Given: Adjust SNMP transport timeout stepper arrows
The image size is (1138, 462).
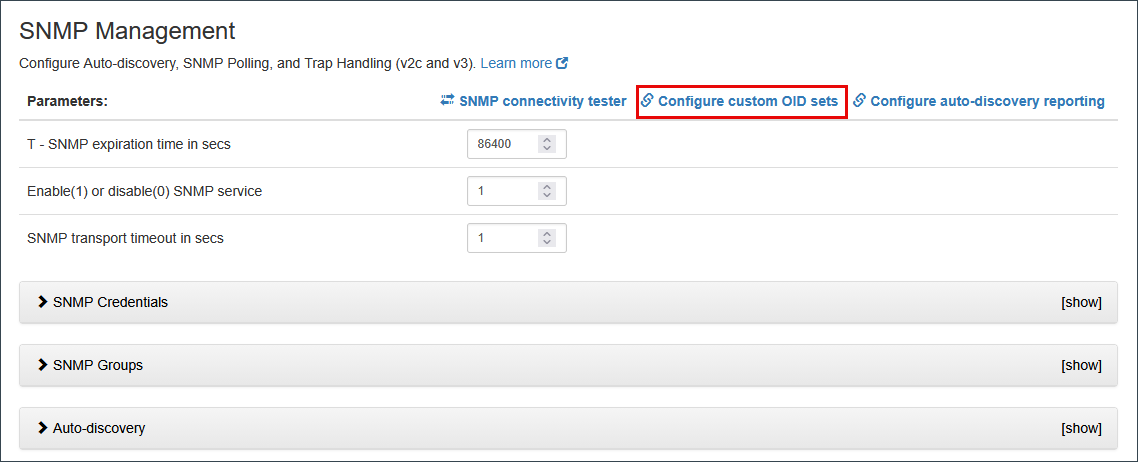Looking at the screenshot, I should click(547, 238).
